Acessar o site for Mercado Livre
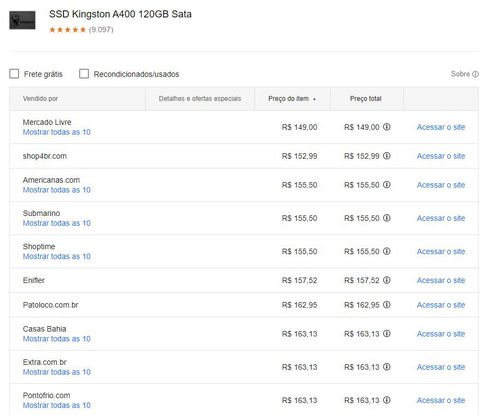 (441, 127)
